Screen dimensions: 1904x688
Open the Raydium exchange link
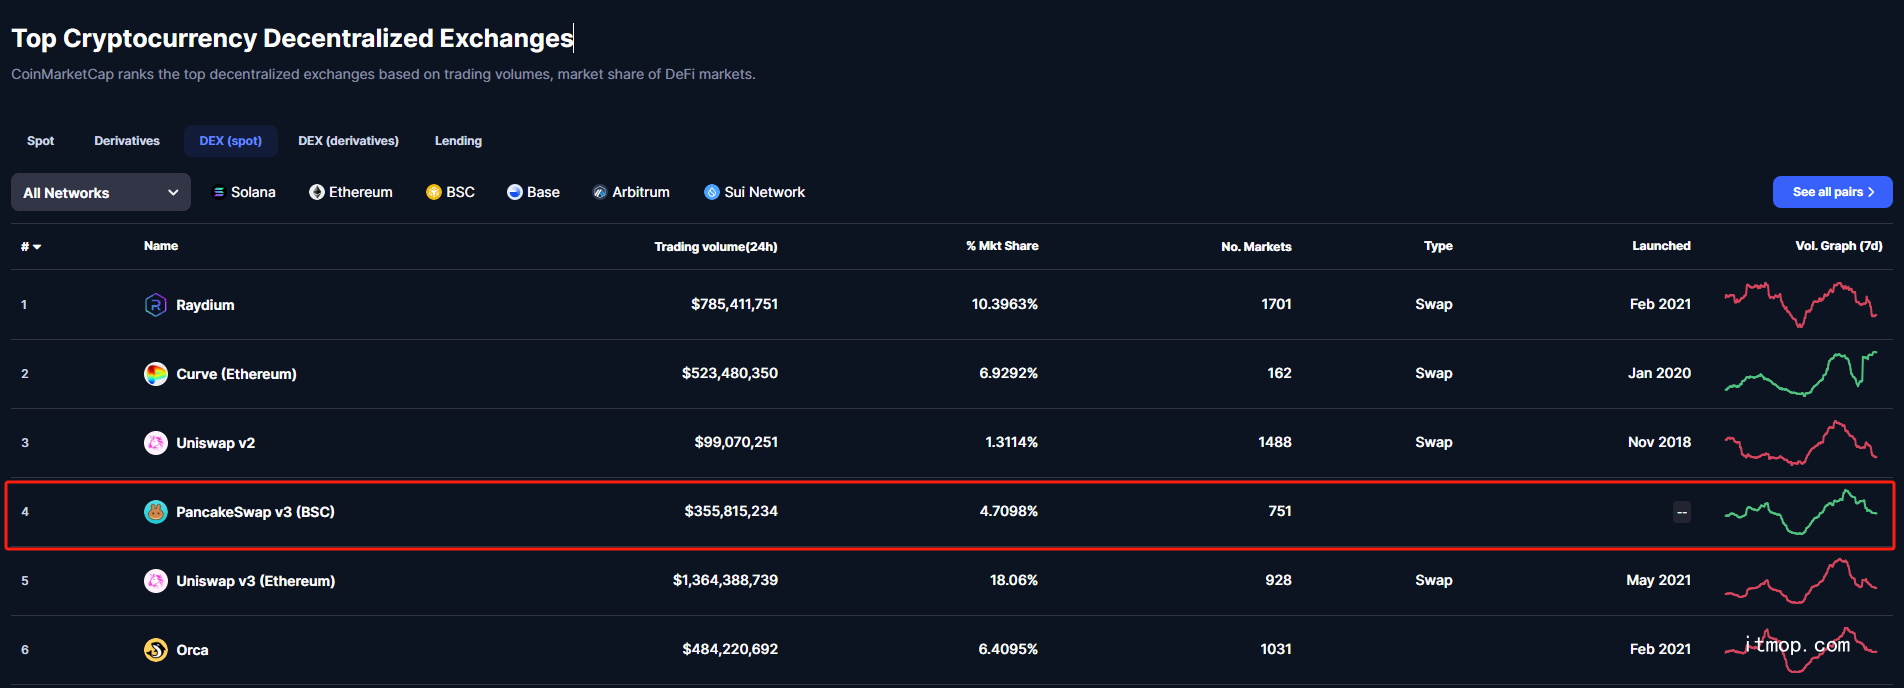205,305
